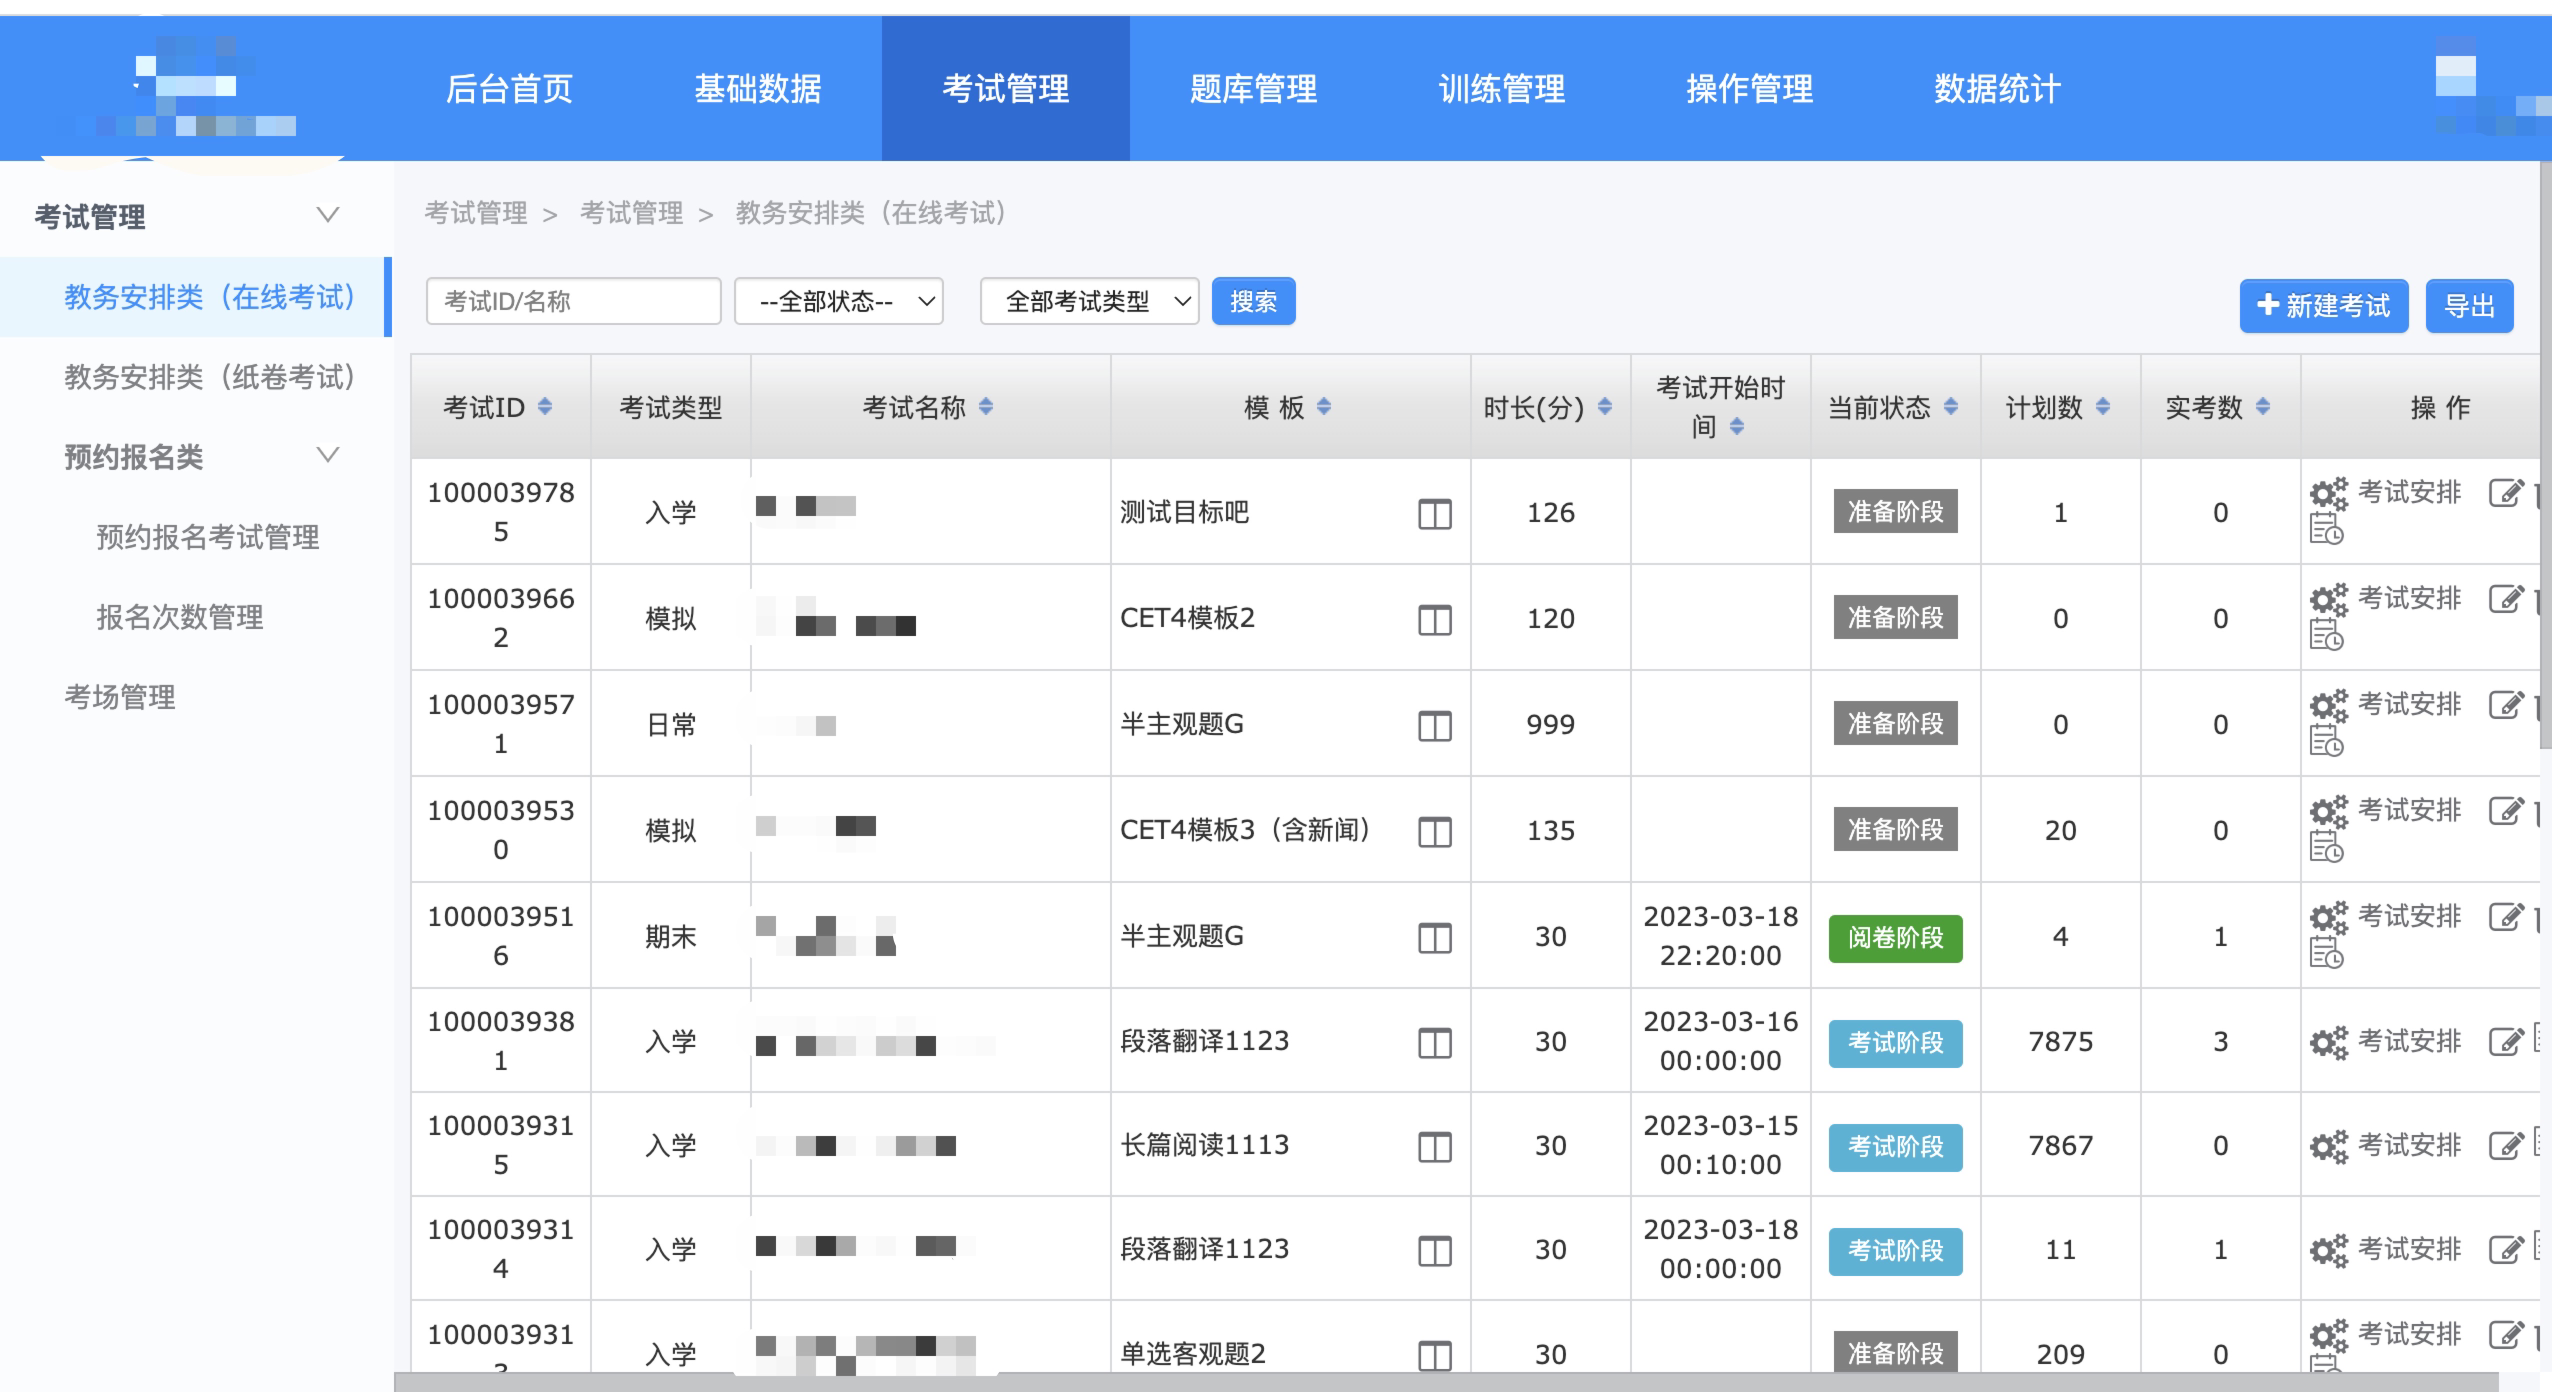Select the 考试管理 top navigation tab
Viewport: 2552px width, 1392px height.
[1006, 89]
